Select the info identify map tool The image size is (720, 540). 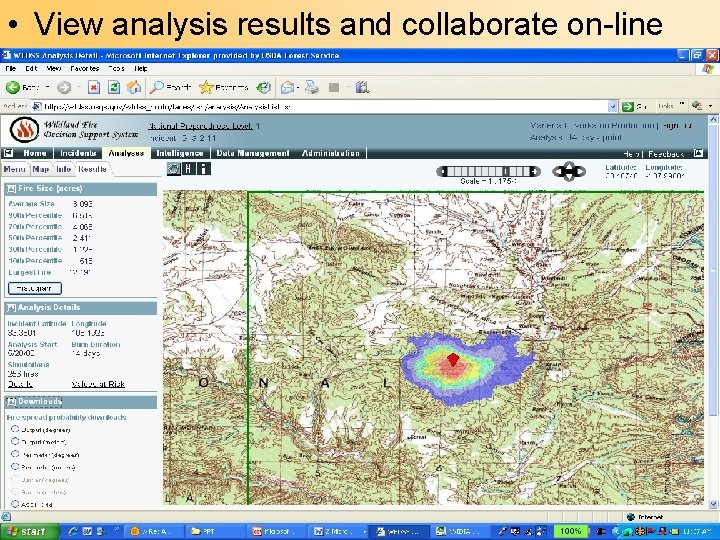[203, 169]
